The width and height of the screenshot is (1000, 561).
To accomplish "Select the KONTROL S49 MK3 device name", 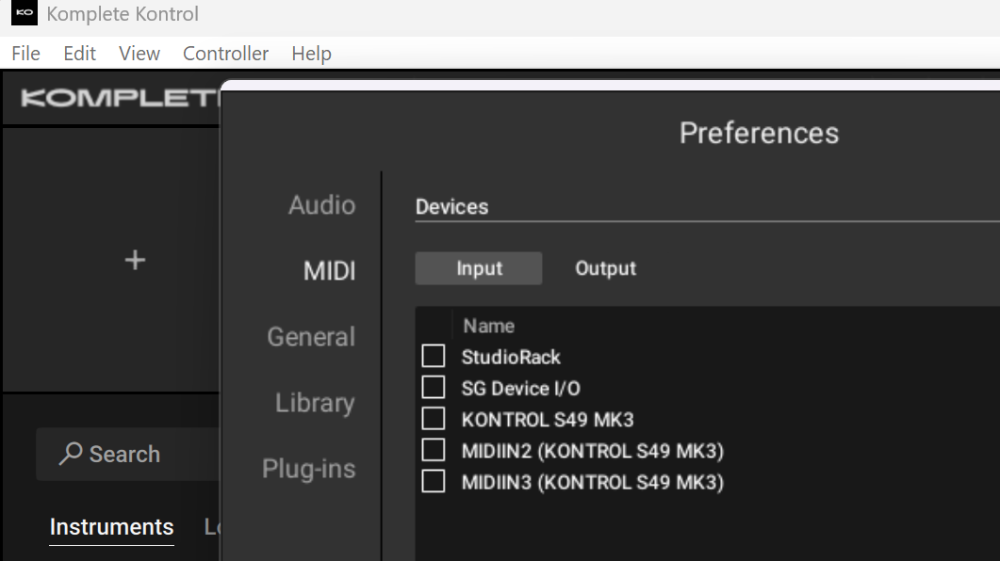I will [548, 419].
